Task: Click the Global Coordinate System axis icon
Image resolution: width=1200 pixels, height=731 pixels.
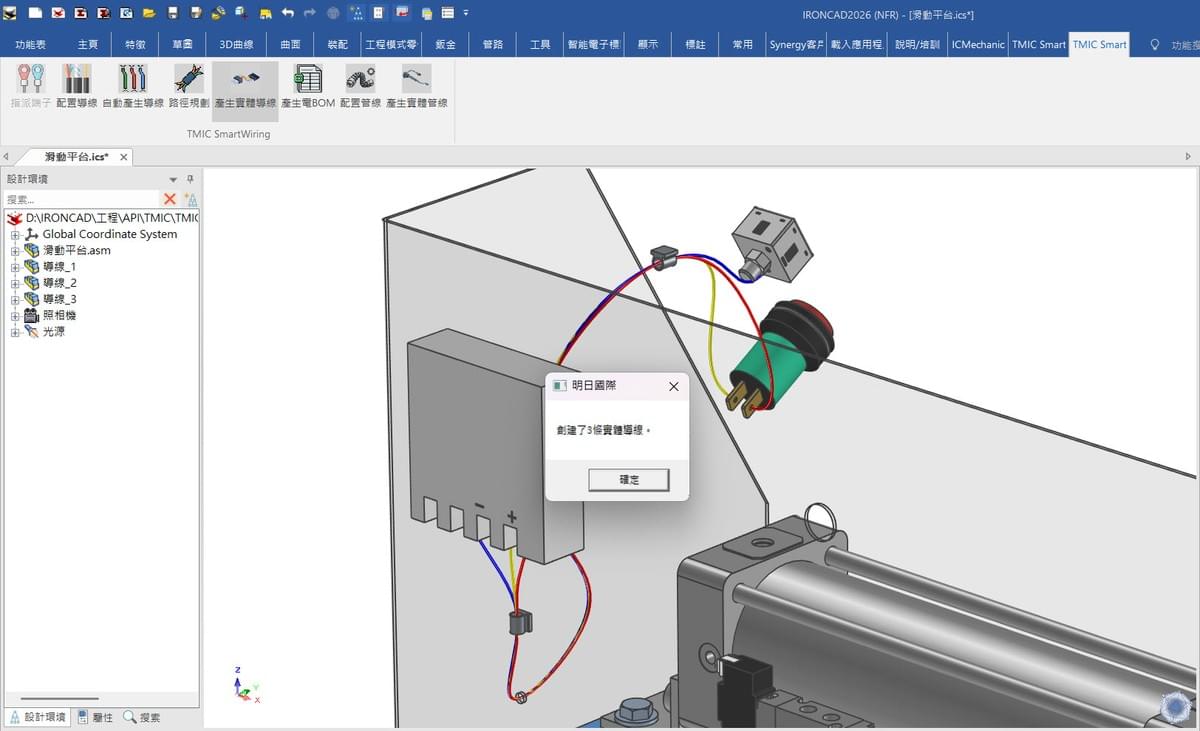Action: point(31,234)
